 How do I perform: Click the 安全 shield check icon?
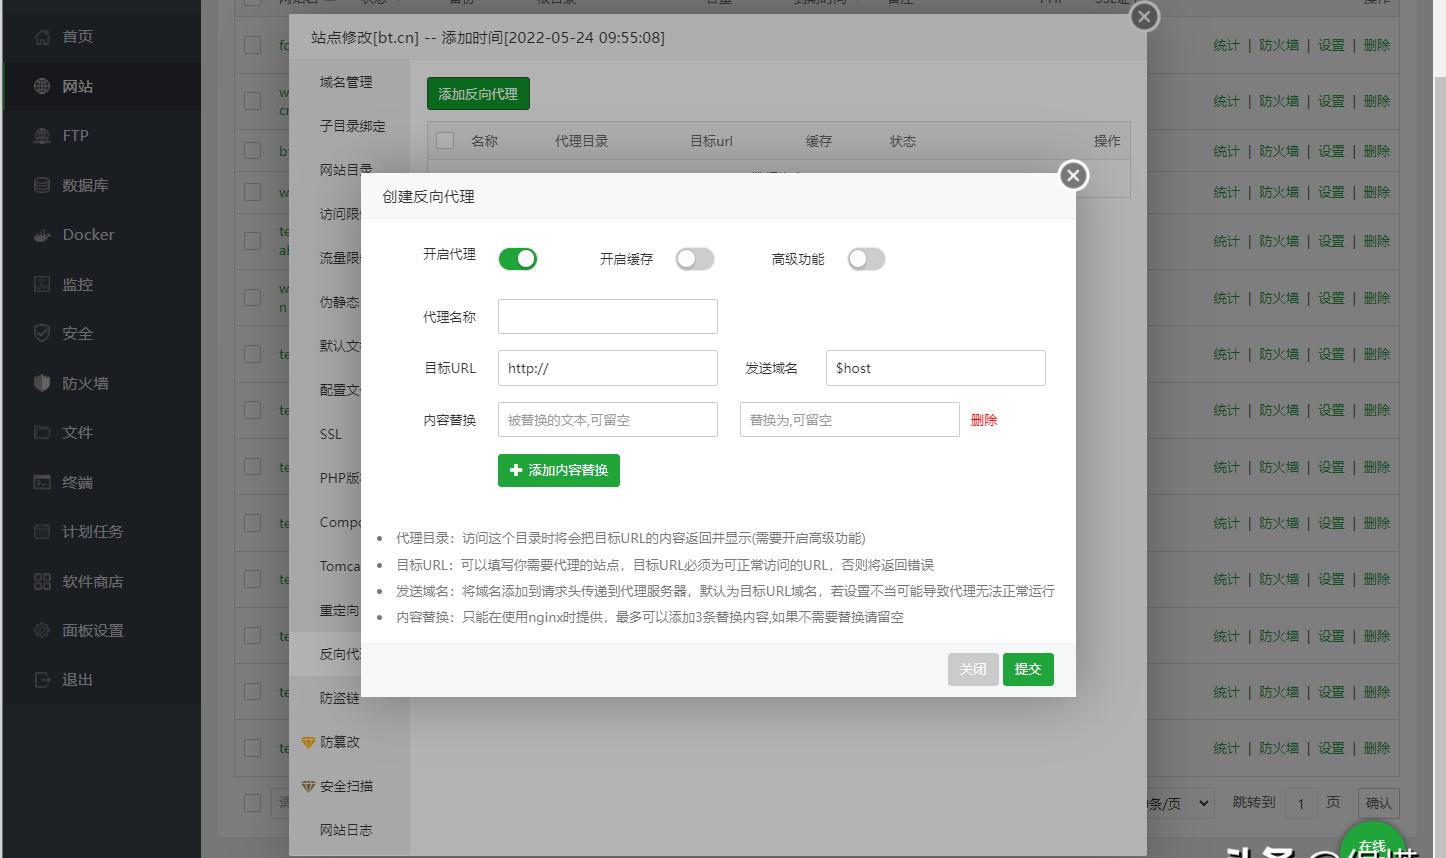pyautogui.click(x=42, y=333)
